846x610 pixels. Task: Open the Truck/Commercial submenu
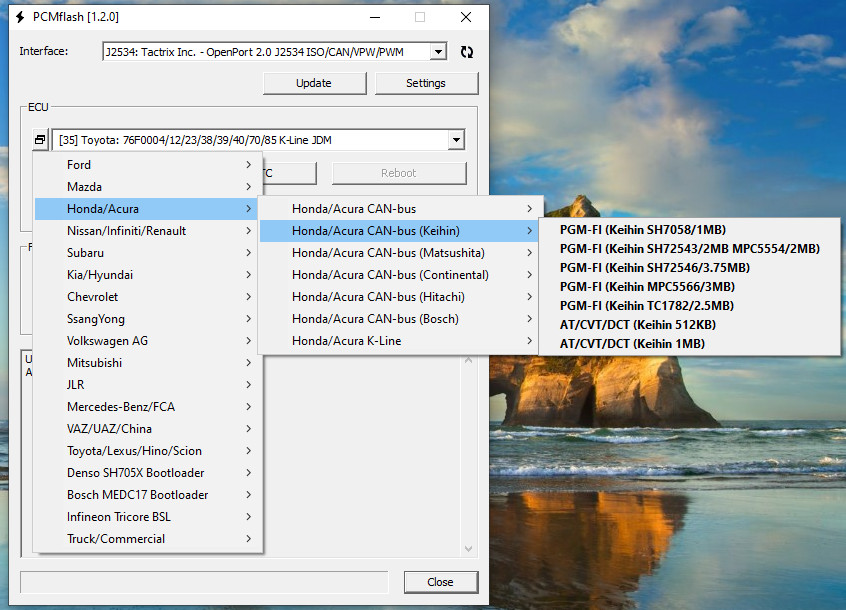point(148,539)
